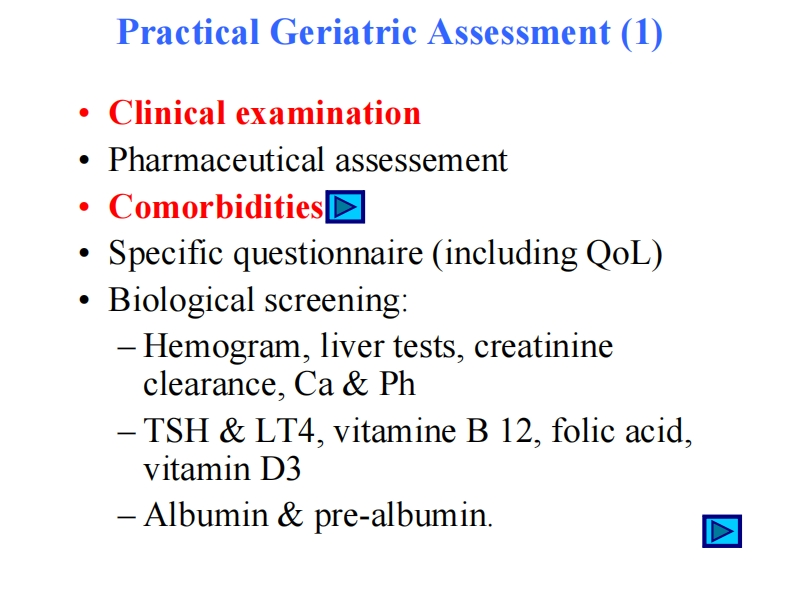Click the vitamin D3 text line
The width and height of the screenshot is (793, 593).
pyautogui.click(x=222, y=468)
